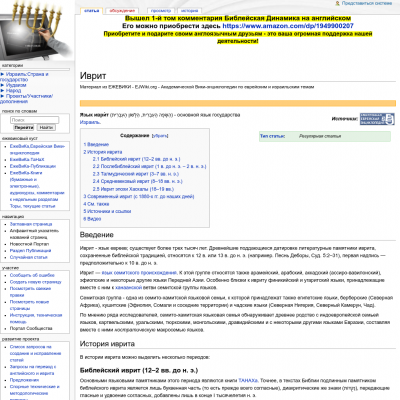Click the Перейти search button
Screen dimensions: 400x400
pos(24,127)
